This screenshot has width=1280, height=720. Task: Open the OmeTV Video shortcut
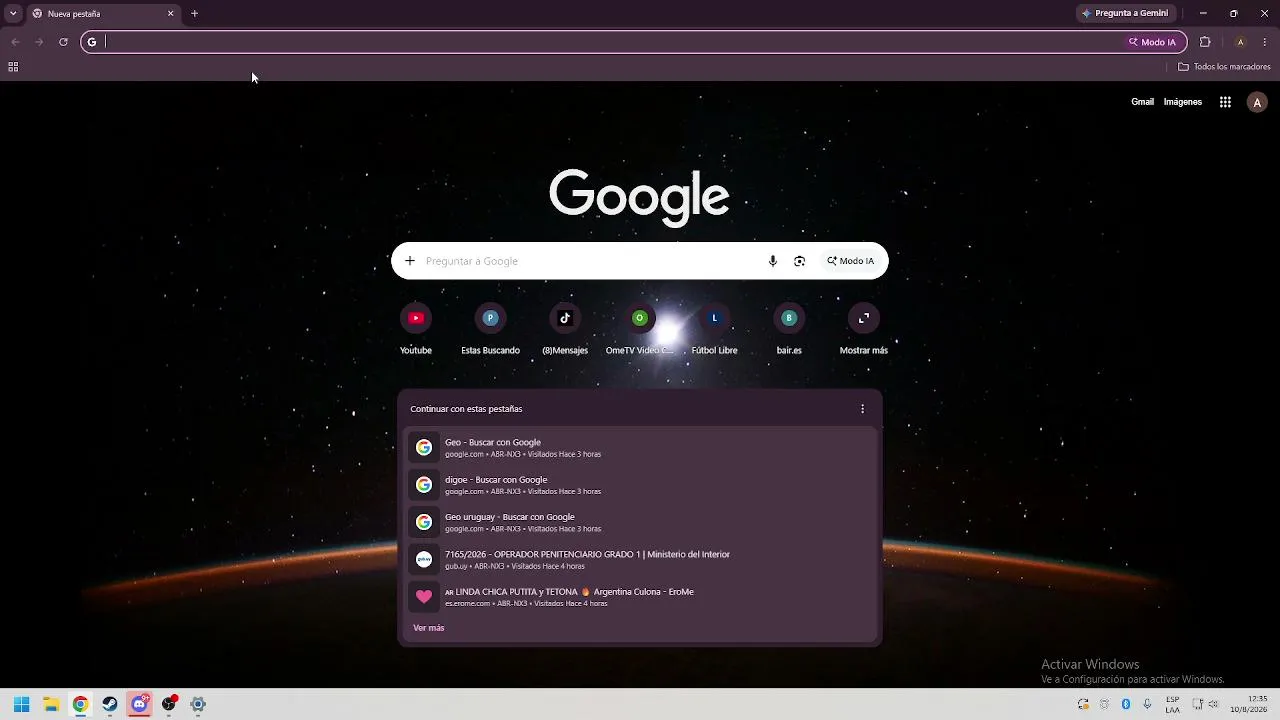[640, 330]
